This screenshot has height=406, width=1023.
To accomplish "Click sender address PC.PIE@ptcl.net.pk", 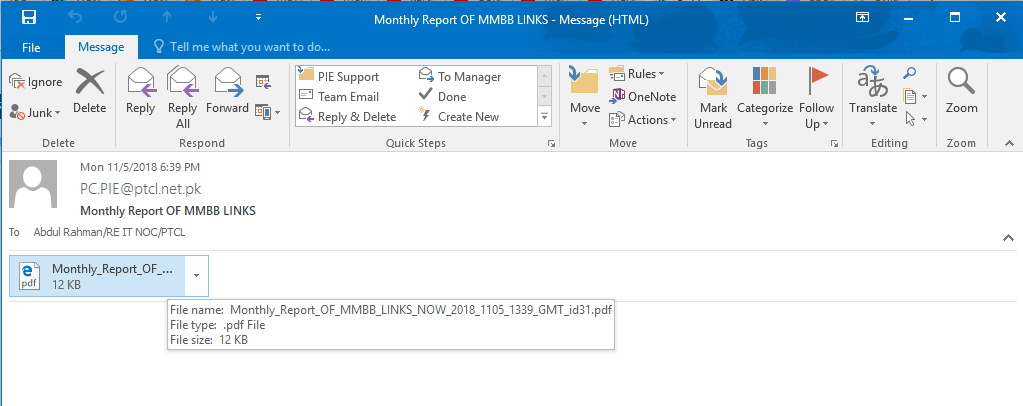I will [x=140, y=189].
